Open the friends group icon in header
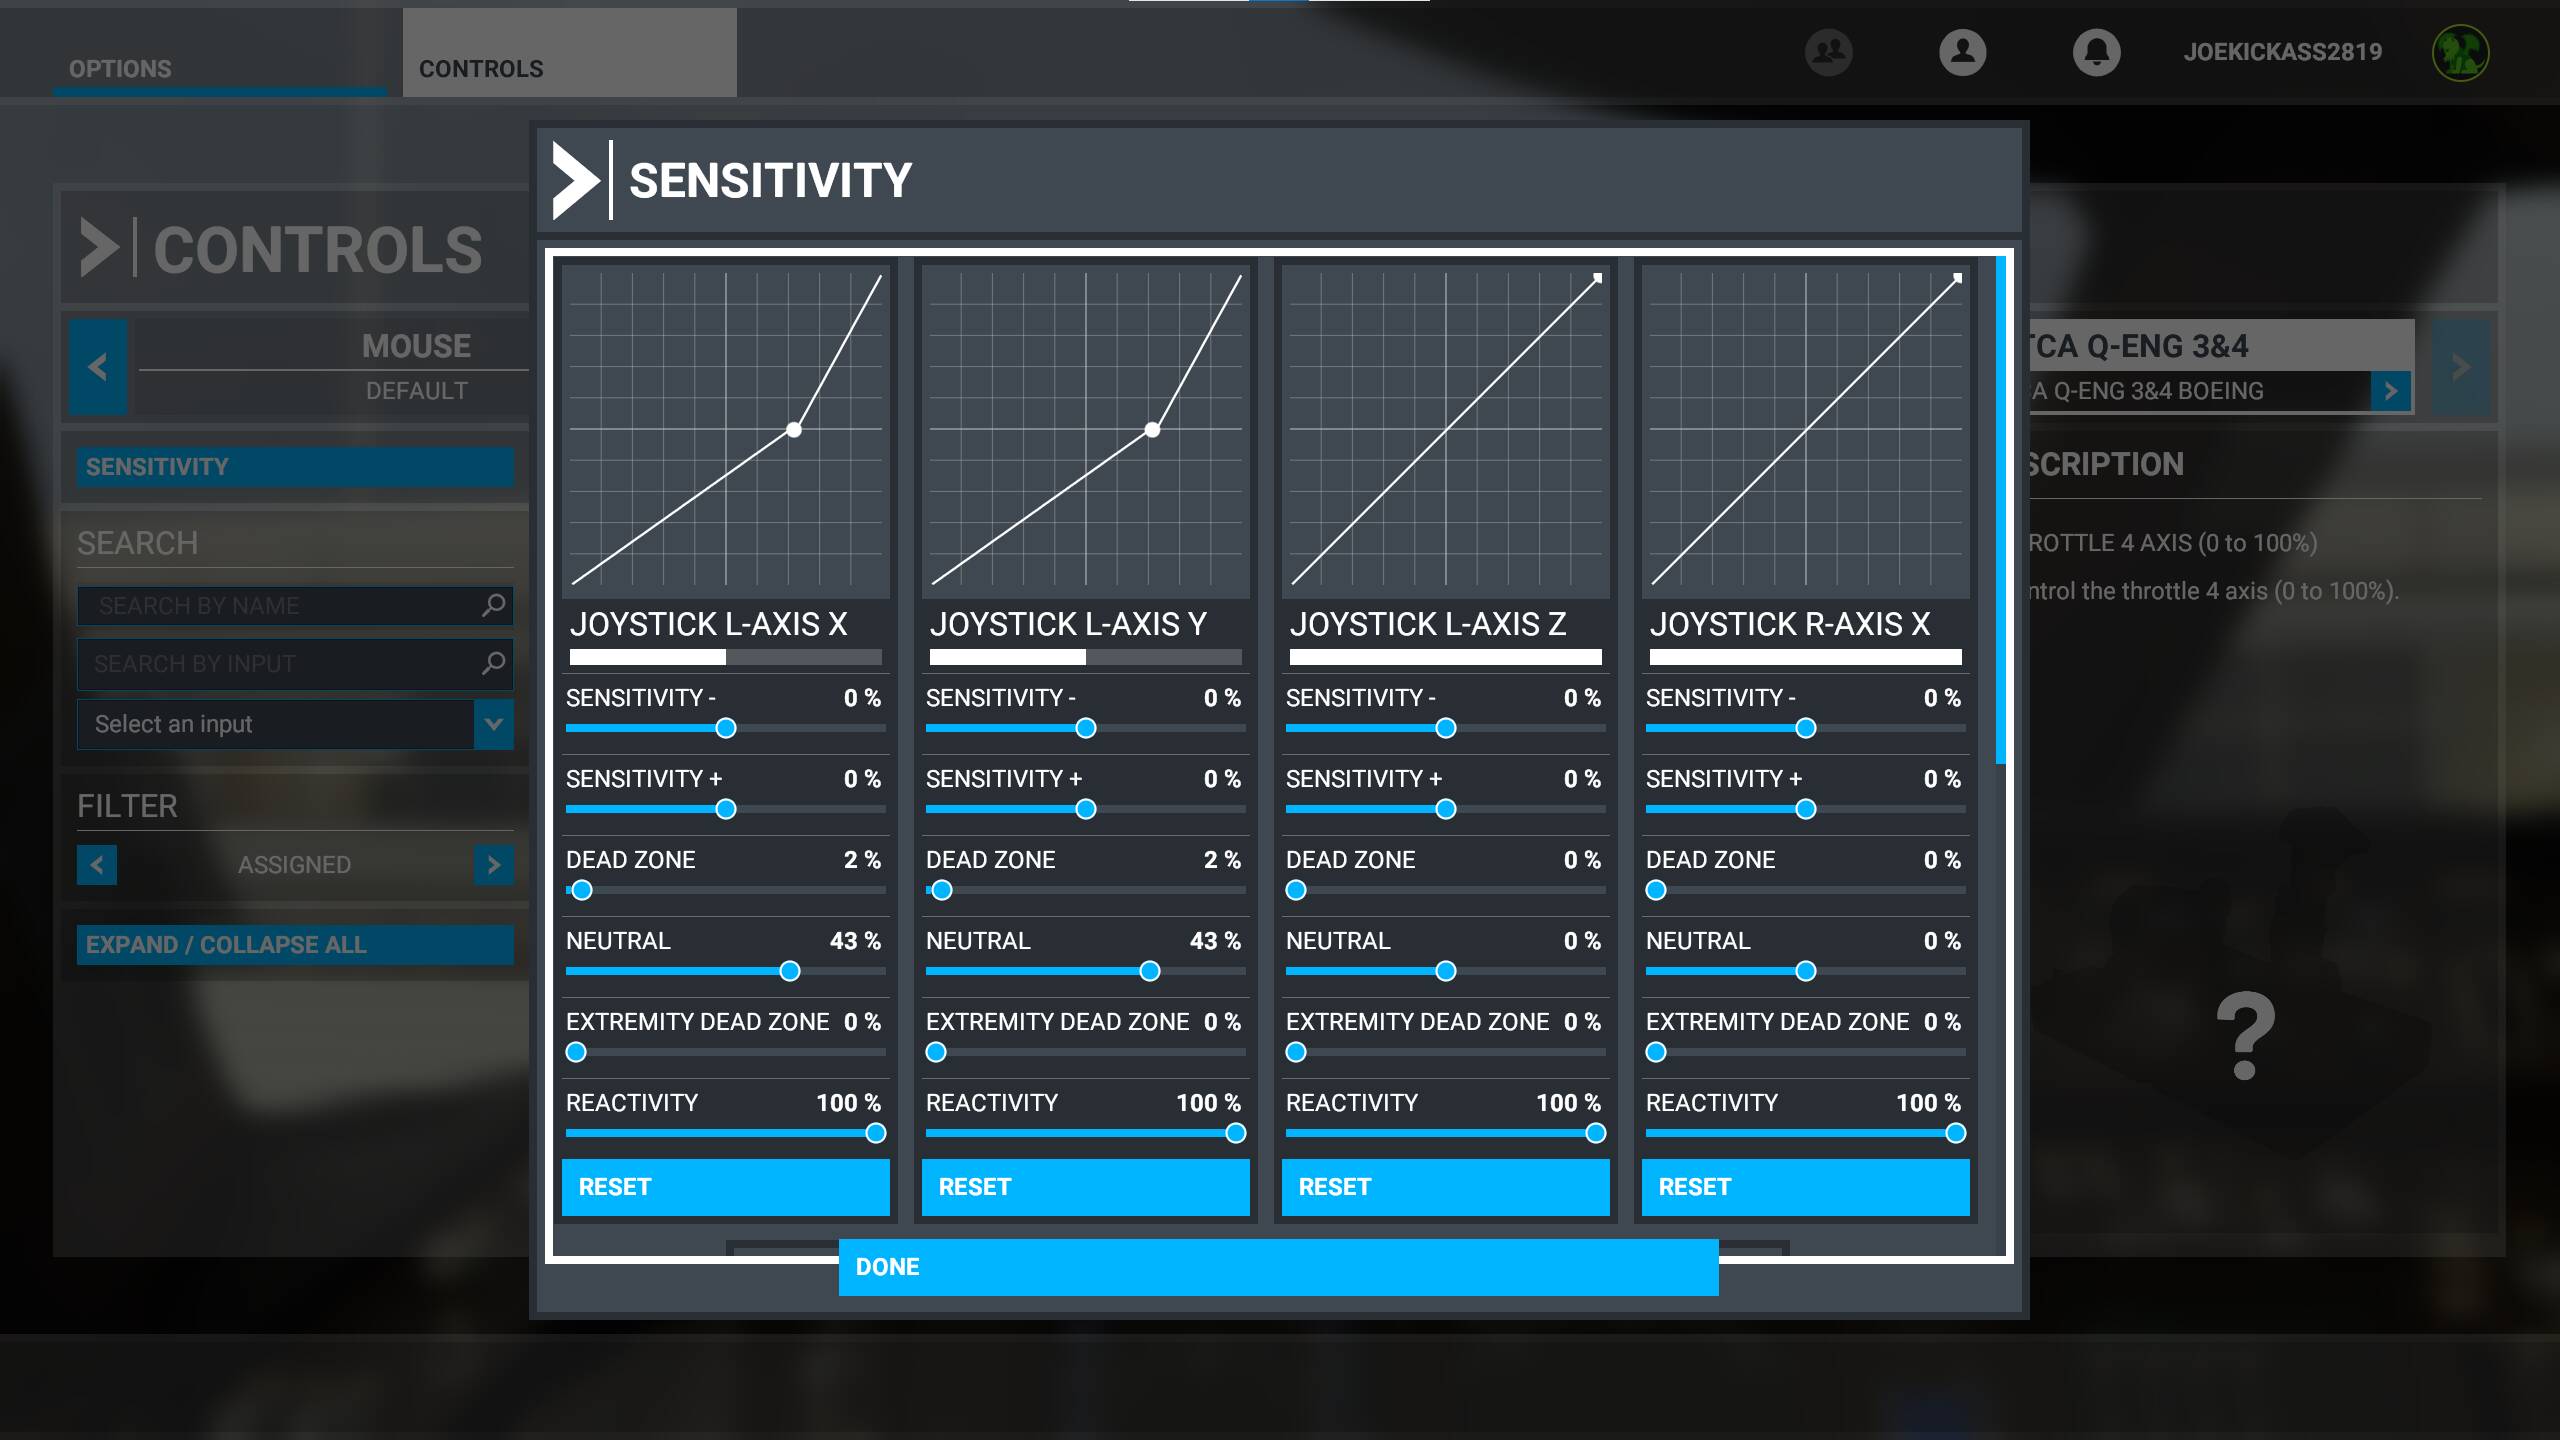The width and height of the screenshot is (2560, 1440). [x=1828, y=52]
